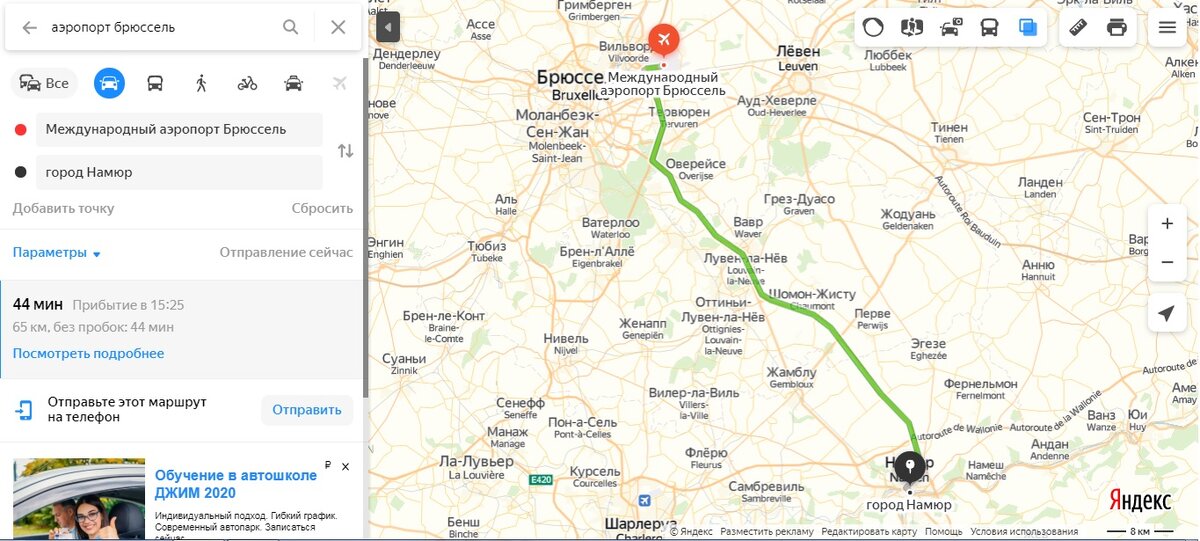Choose the bicycle route mode
1200x541 pixels.
click(247, 83)
